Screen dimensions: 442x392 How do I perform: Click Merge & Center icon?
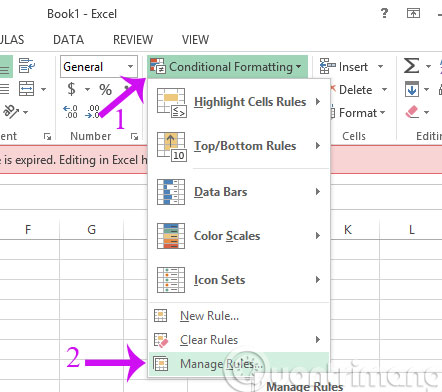[x=26, y=89]
